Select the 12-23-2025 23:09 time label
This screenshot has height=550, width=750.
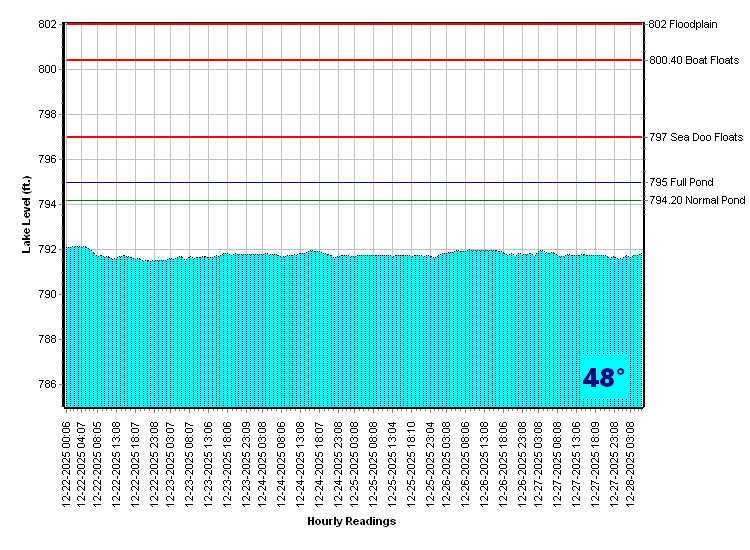click(246, 462)
